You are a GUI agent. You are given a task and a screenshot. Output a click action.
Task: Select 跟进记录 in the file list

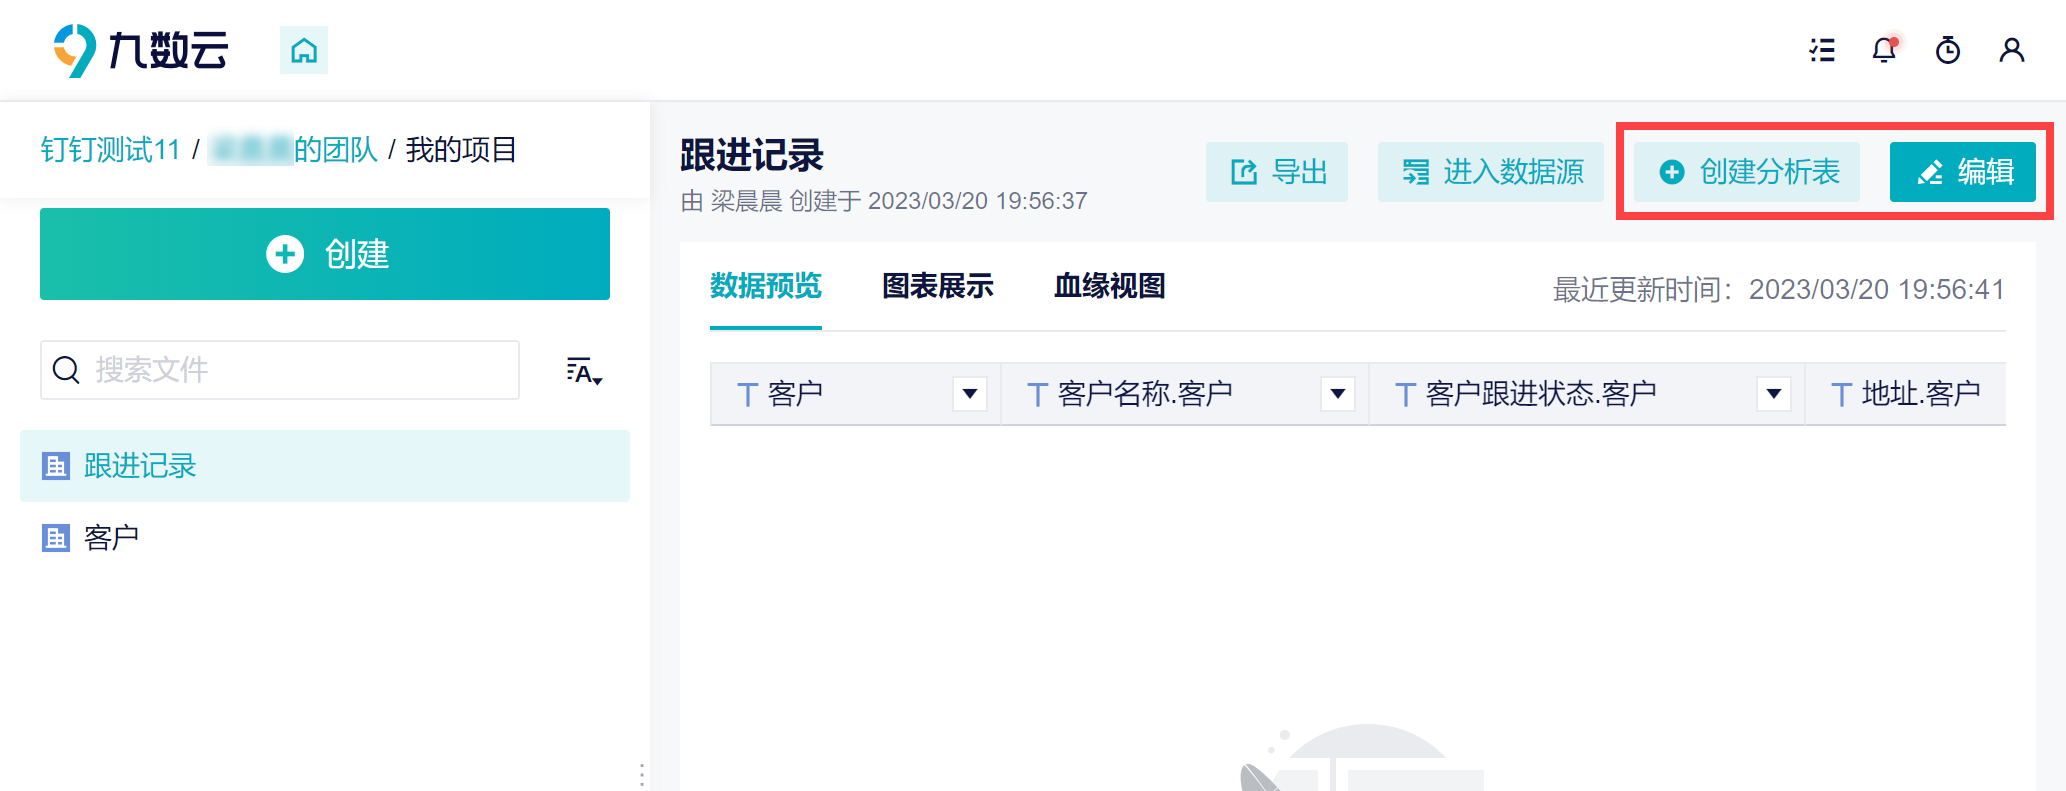(325, 466)
